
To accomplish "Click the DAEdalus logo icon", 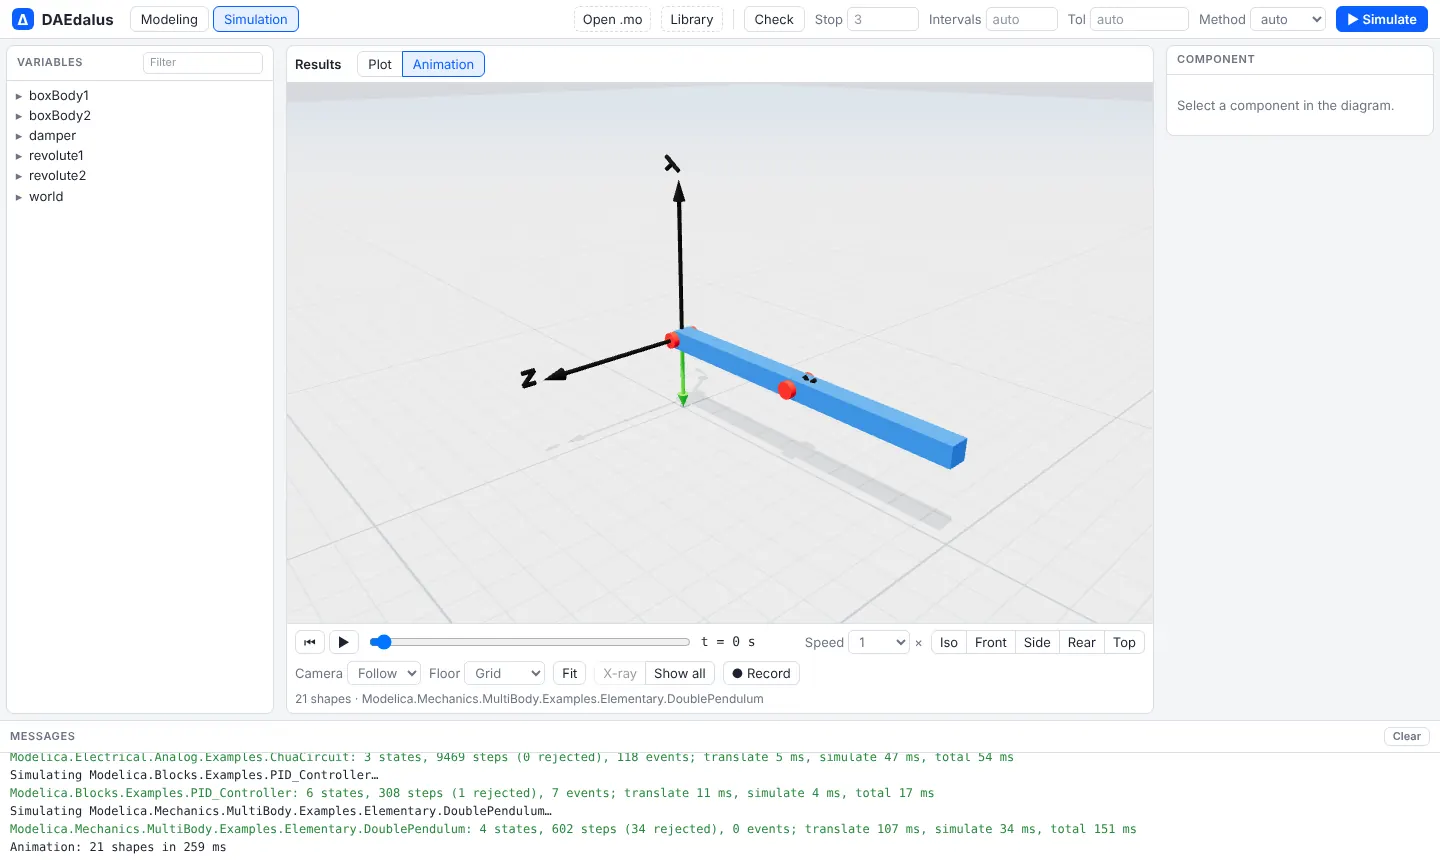I will coord(23,19).
